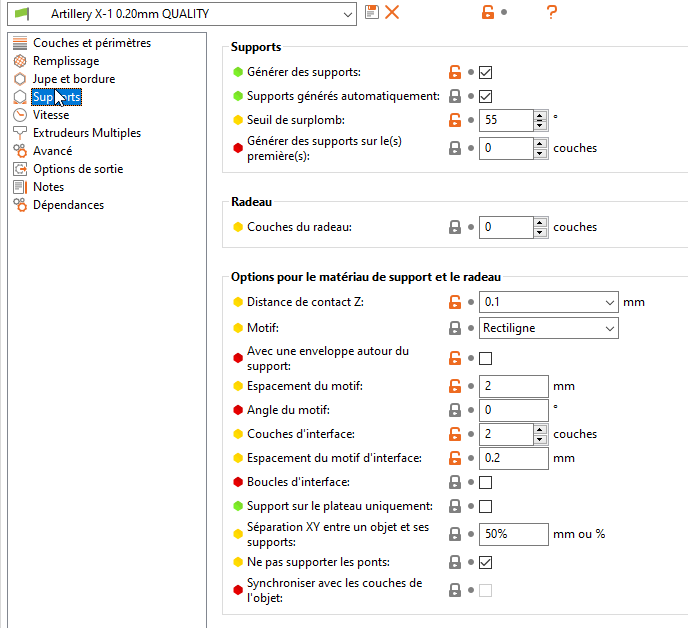
Task: Select Supports in the sidebar
Action: [56, 97]
